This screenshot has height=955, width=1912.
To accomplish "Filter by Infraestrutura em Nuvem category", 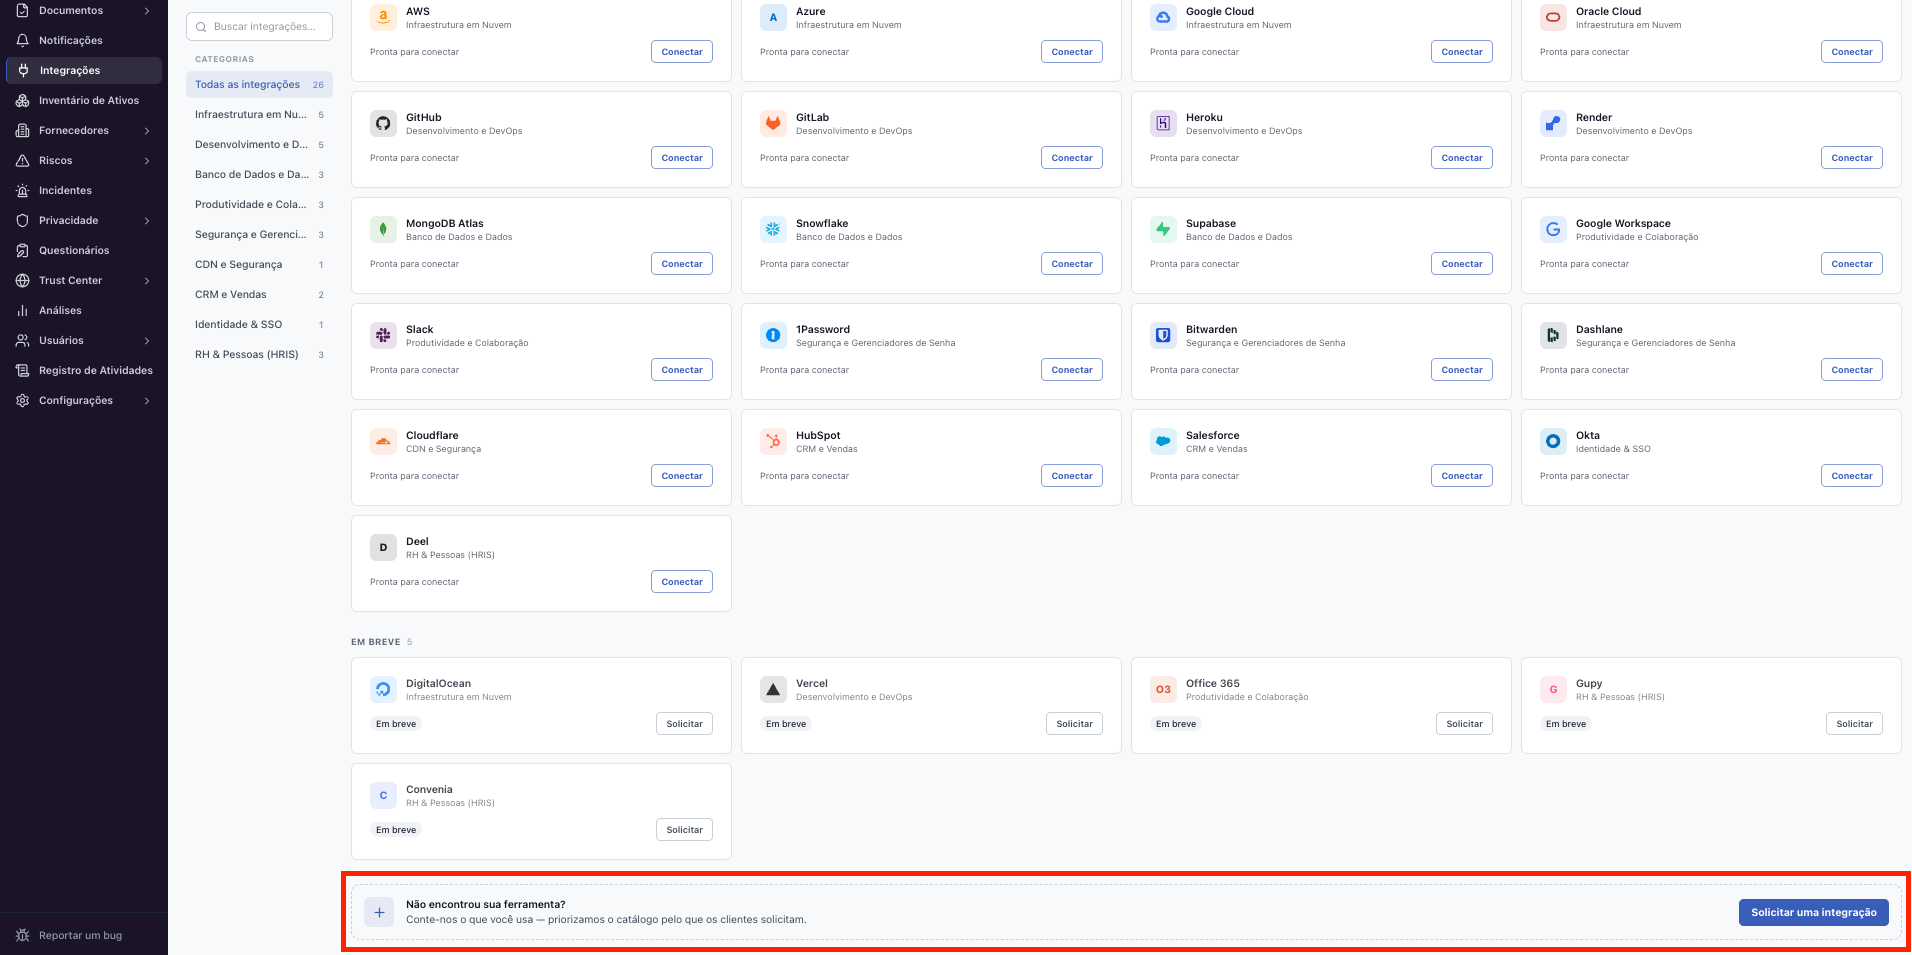I will click(259, 115).
